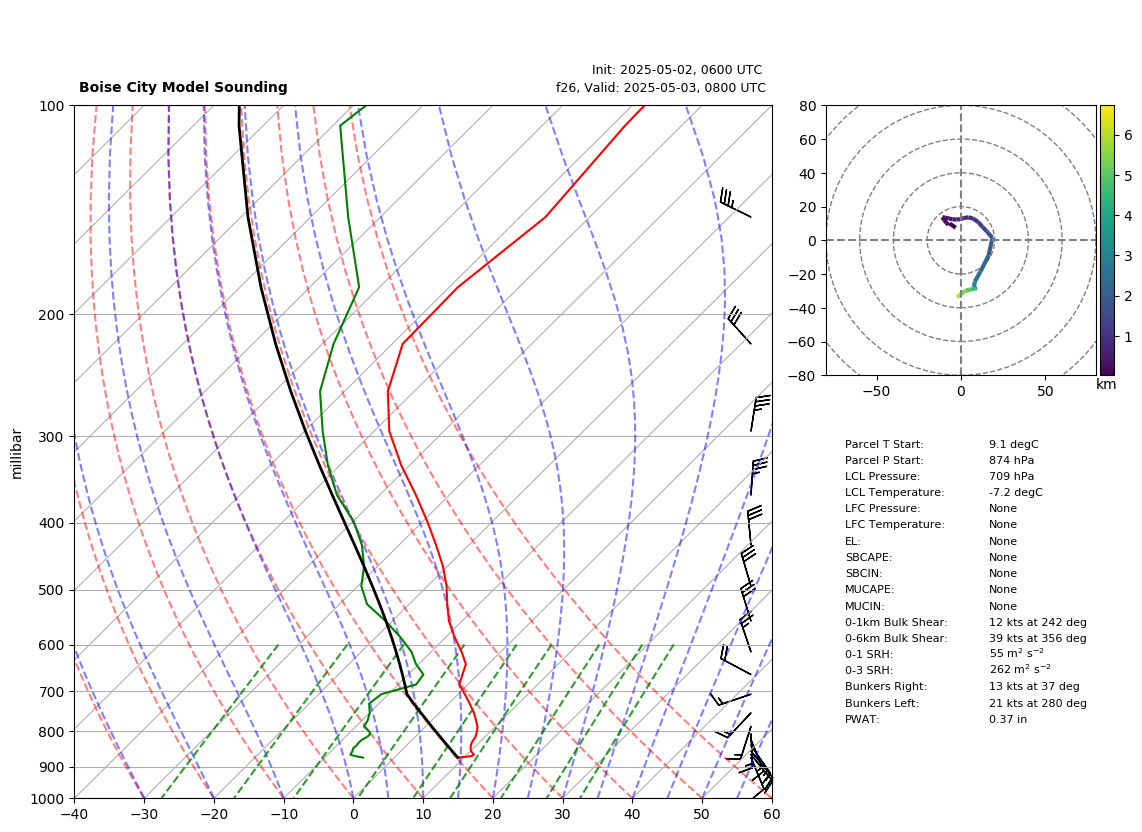Click the top wind barb beside 100 mb
The height and width of the screenshot is (832, 1142).
(734, 203)
